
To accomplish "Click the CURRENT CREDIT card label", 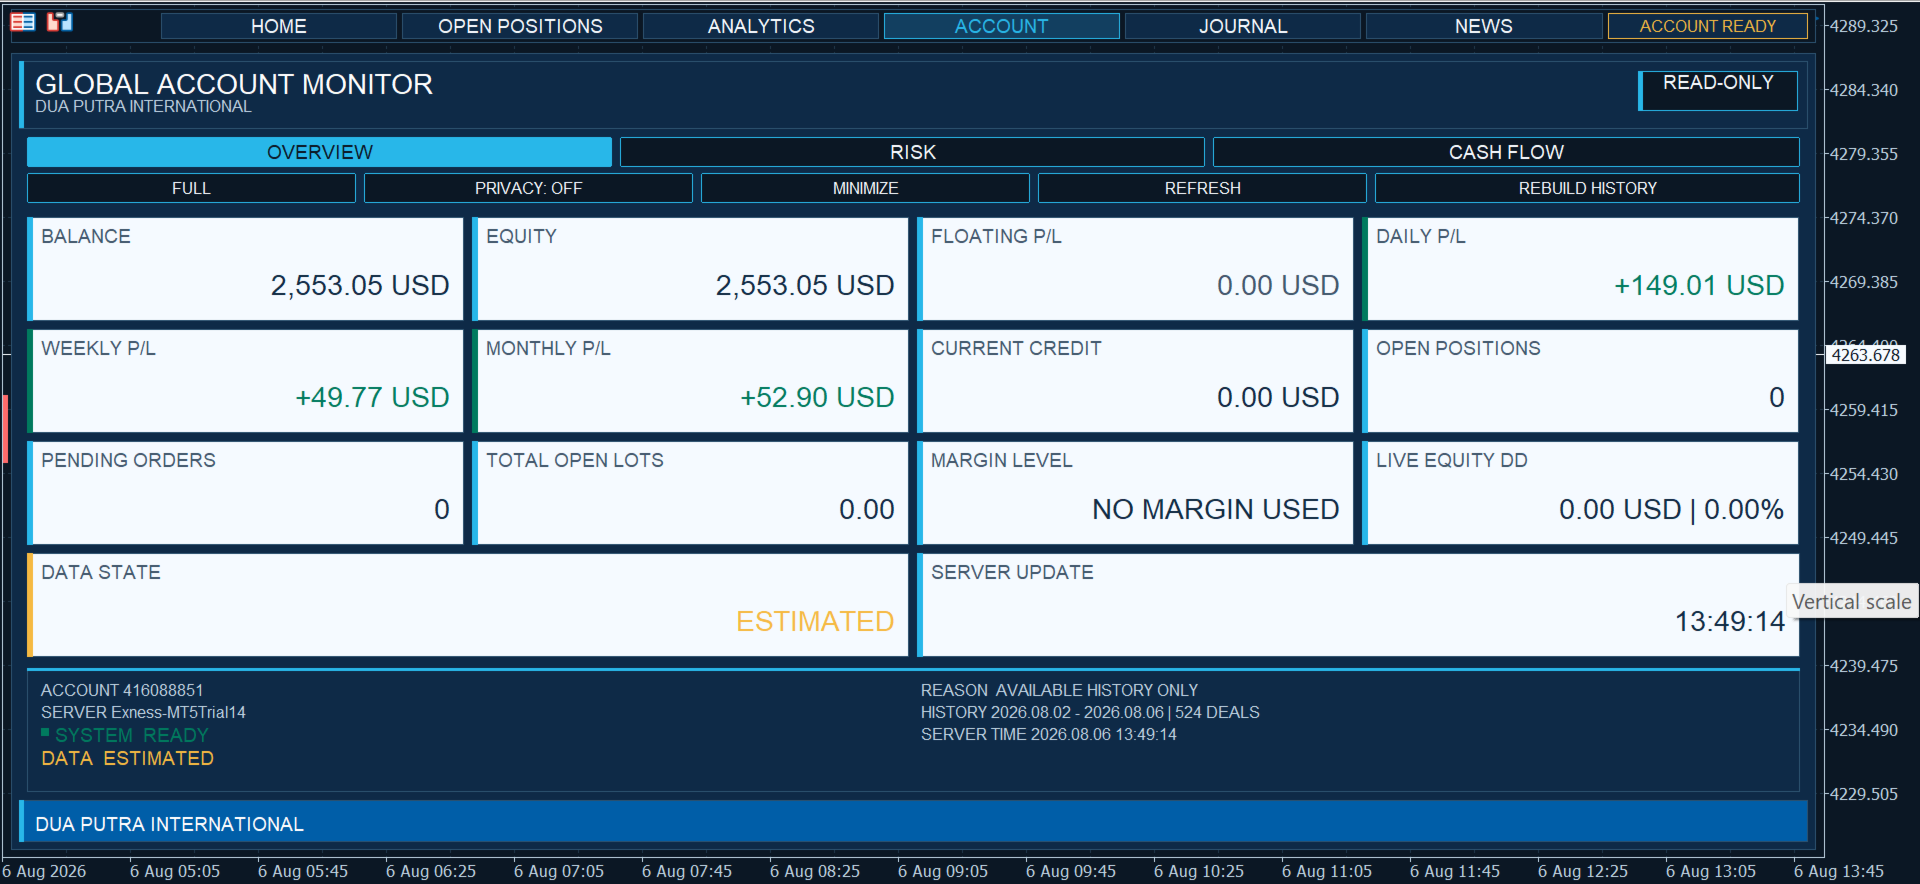I will [1016, 348].
